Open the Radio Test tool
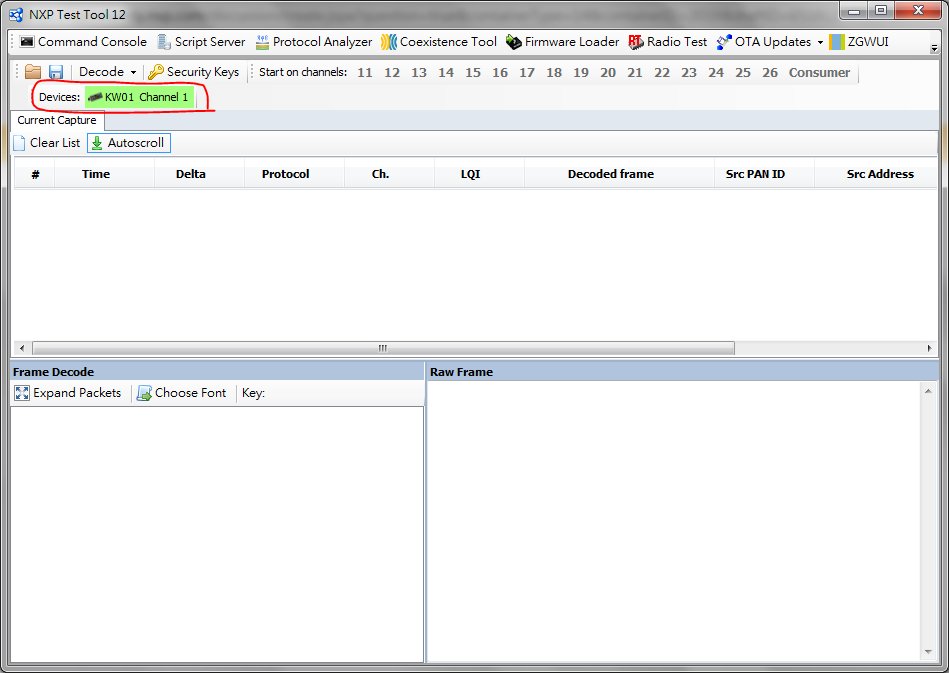949x673 pixels. pos(668,42)
